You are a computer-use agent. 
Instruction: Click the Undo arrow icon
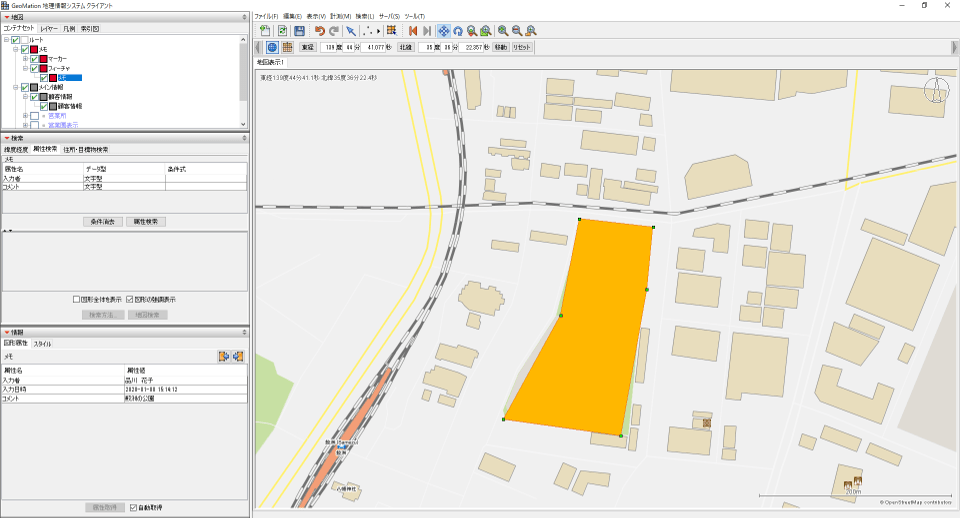pyautogui.click(x=319, y=31)
